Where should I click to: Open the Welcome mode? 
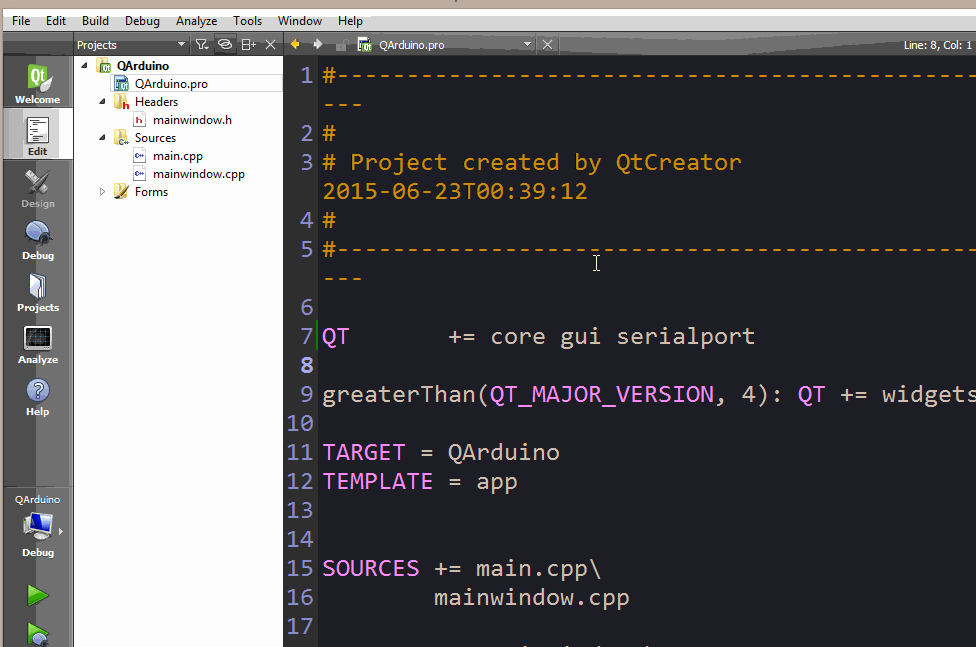pyautogui.click(x=37, y=83)
